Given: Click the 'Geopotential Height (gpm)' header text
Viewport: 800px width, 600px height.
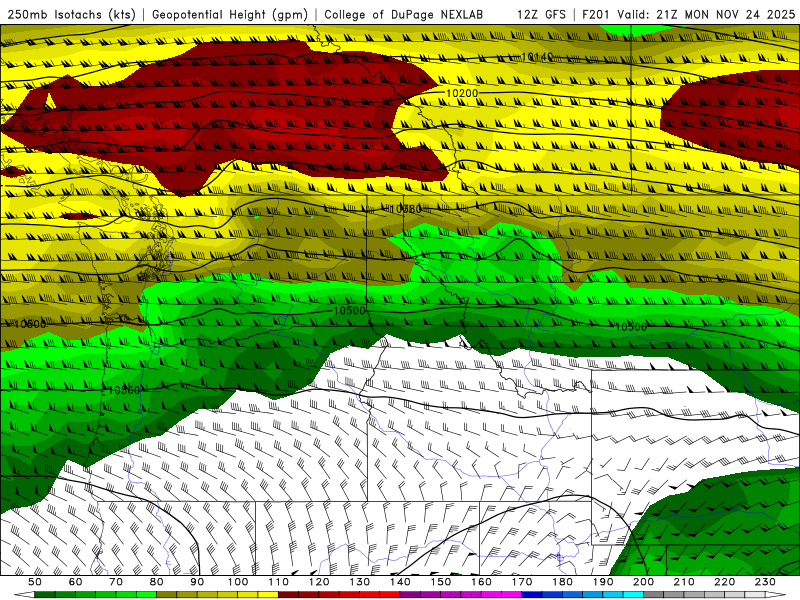Looking at the screenshot, I should click(230, 15).
